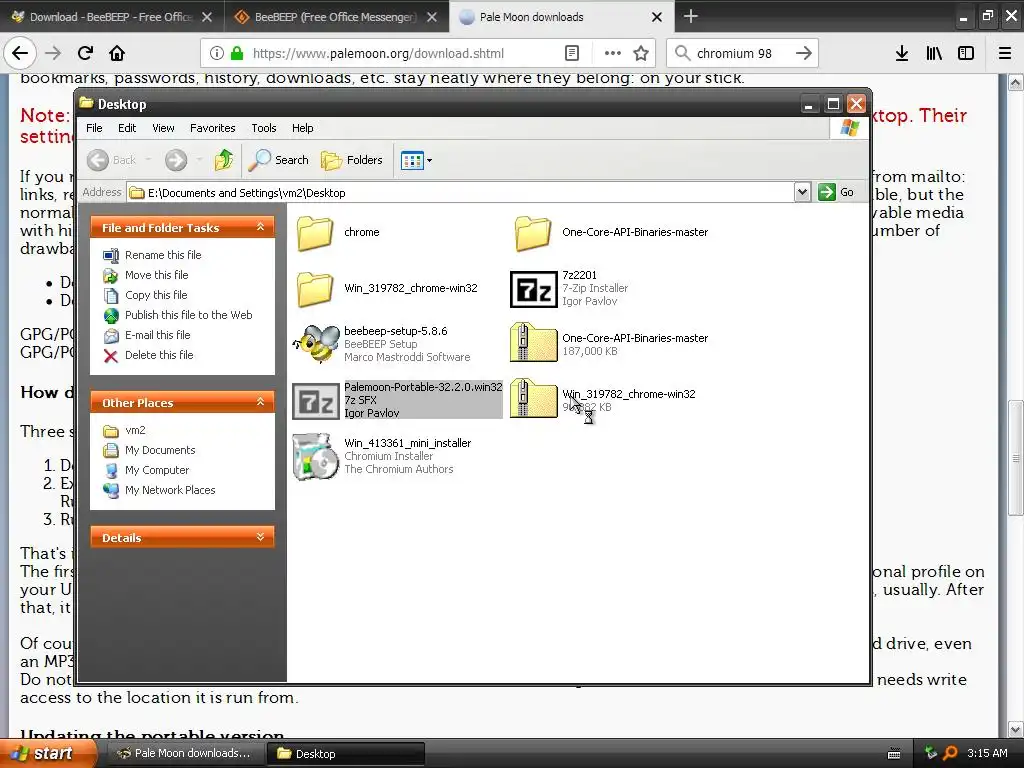
Task: Click the Go button beside address bar
Action: pos(837,192)
